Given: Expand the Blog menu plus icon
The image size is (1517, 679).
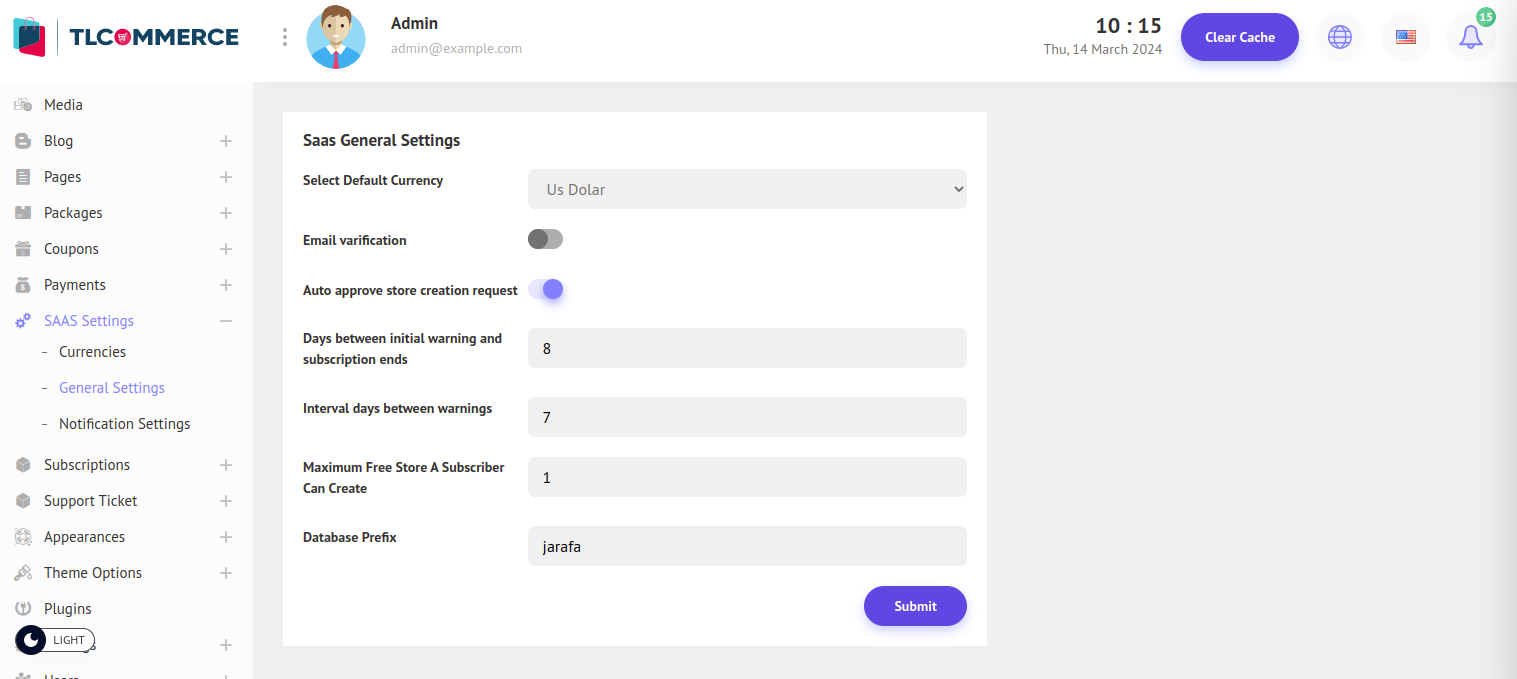Looking at the screenshot, I should (x=226, y=141).
